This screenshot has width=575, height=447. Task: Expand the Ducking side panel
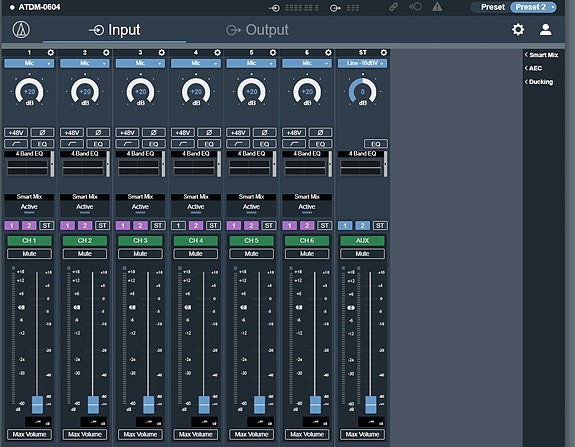point(539,82)
